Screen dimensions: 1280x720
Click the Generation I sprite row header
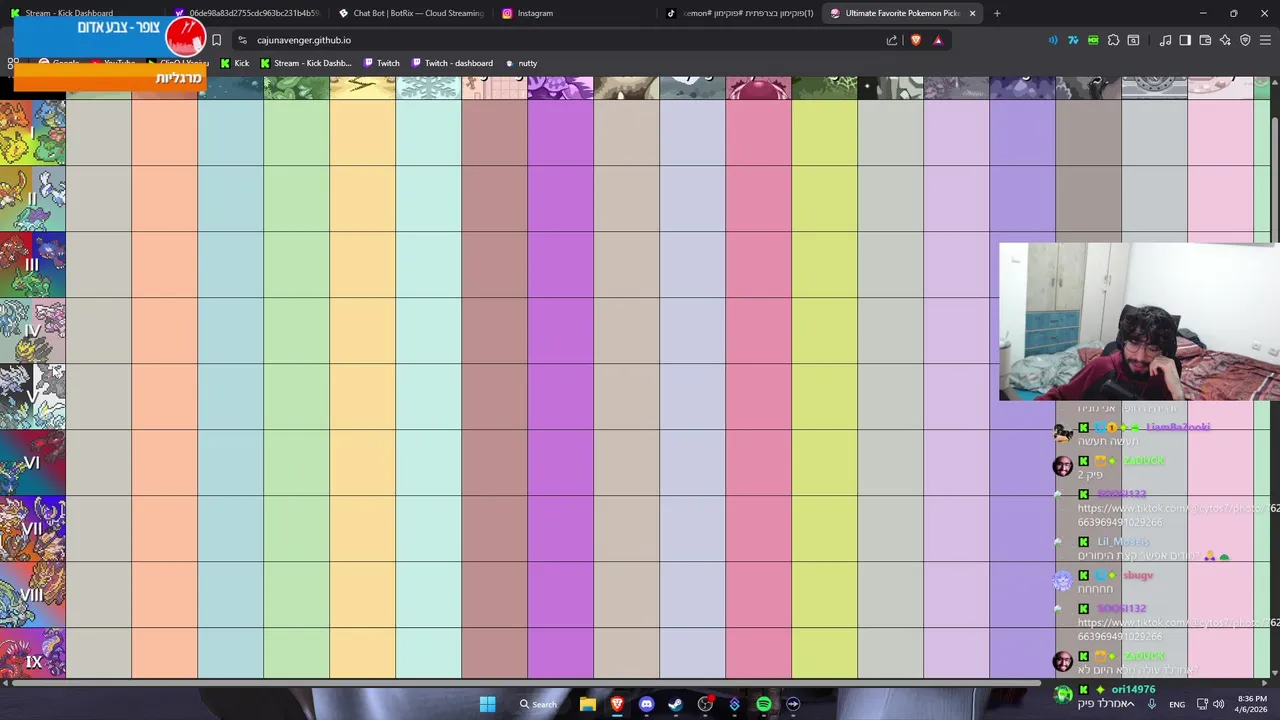(x=33, y=133)
